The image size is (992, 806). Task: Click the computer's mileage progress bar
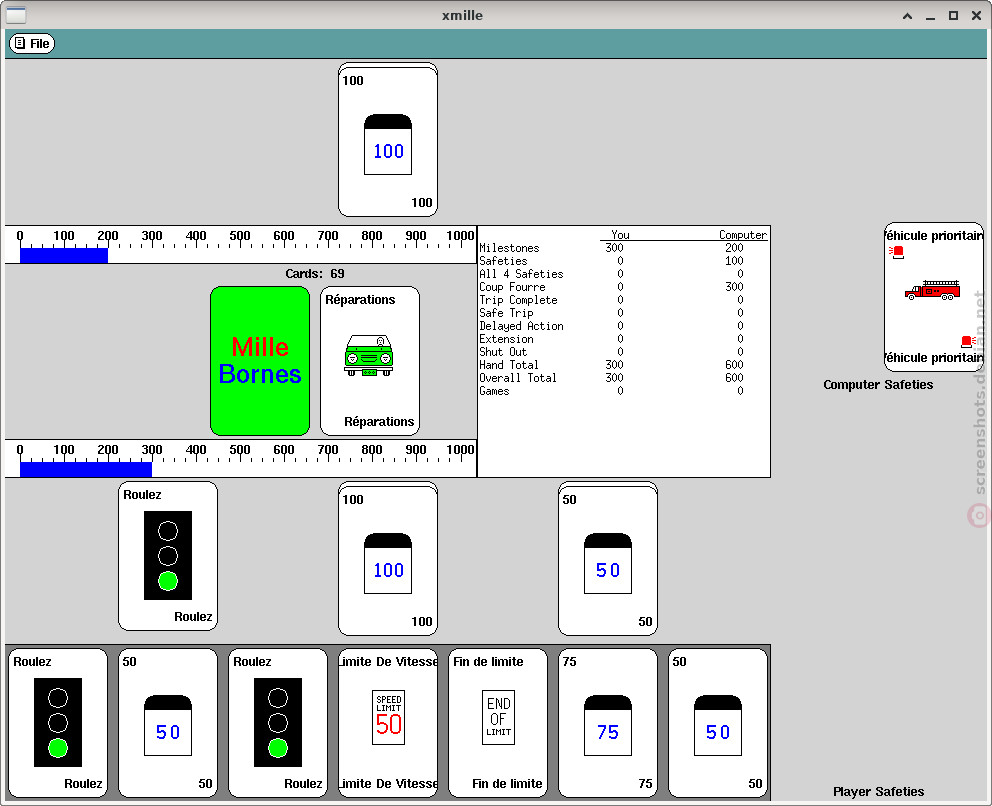pos(240,245)
